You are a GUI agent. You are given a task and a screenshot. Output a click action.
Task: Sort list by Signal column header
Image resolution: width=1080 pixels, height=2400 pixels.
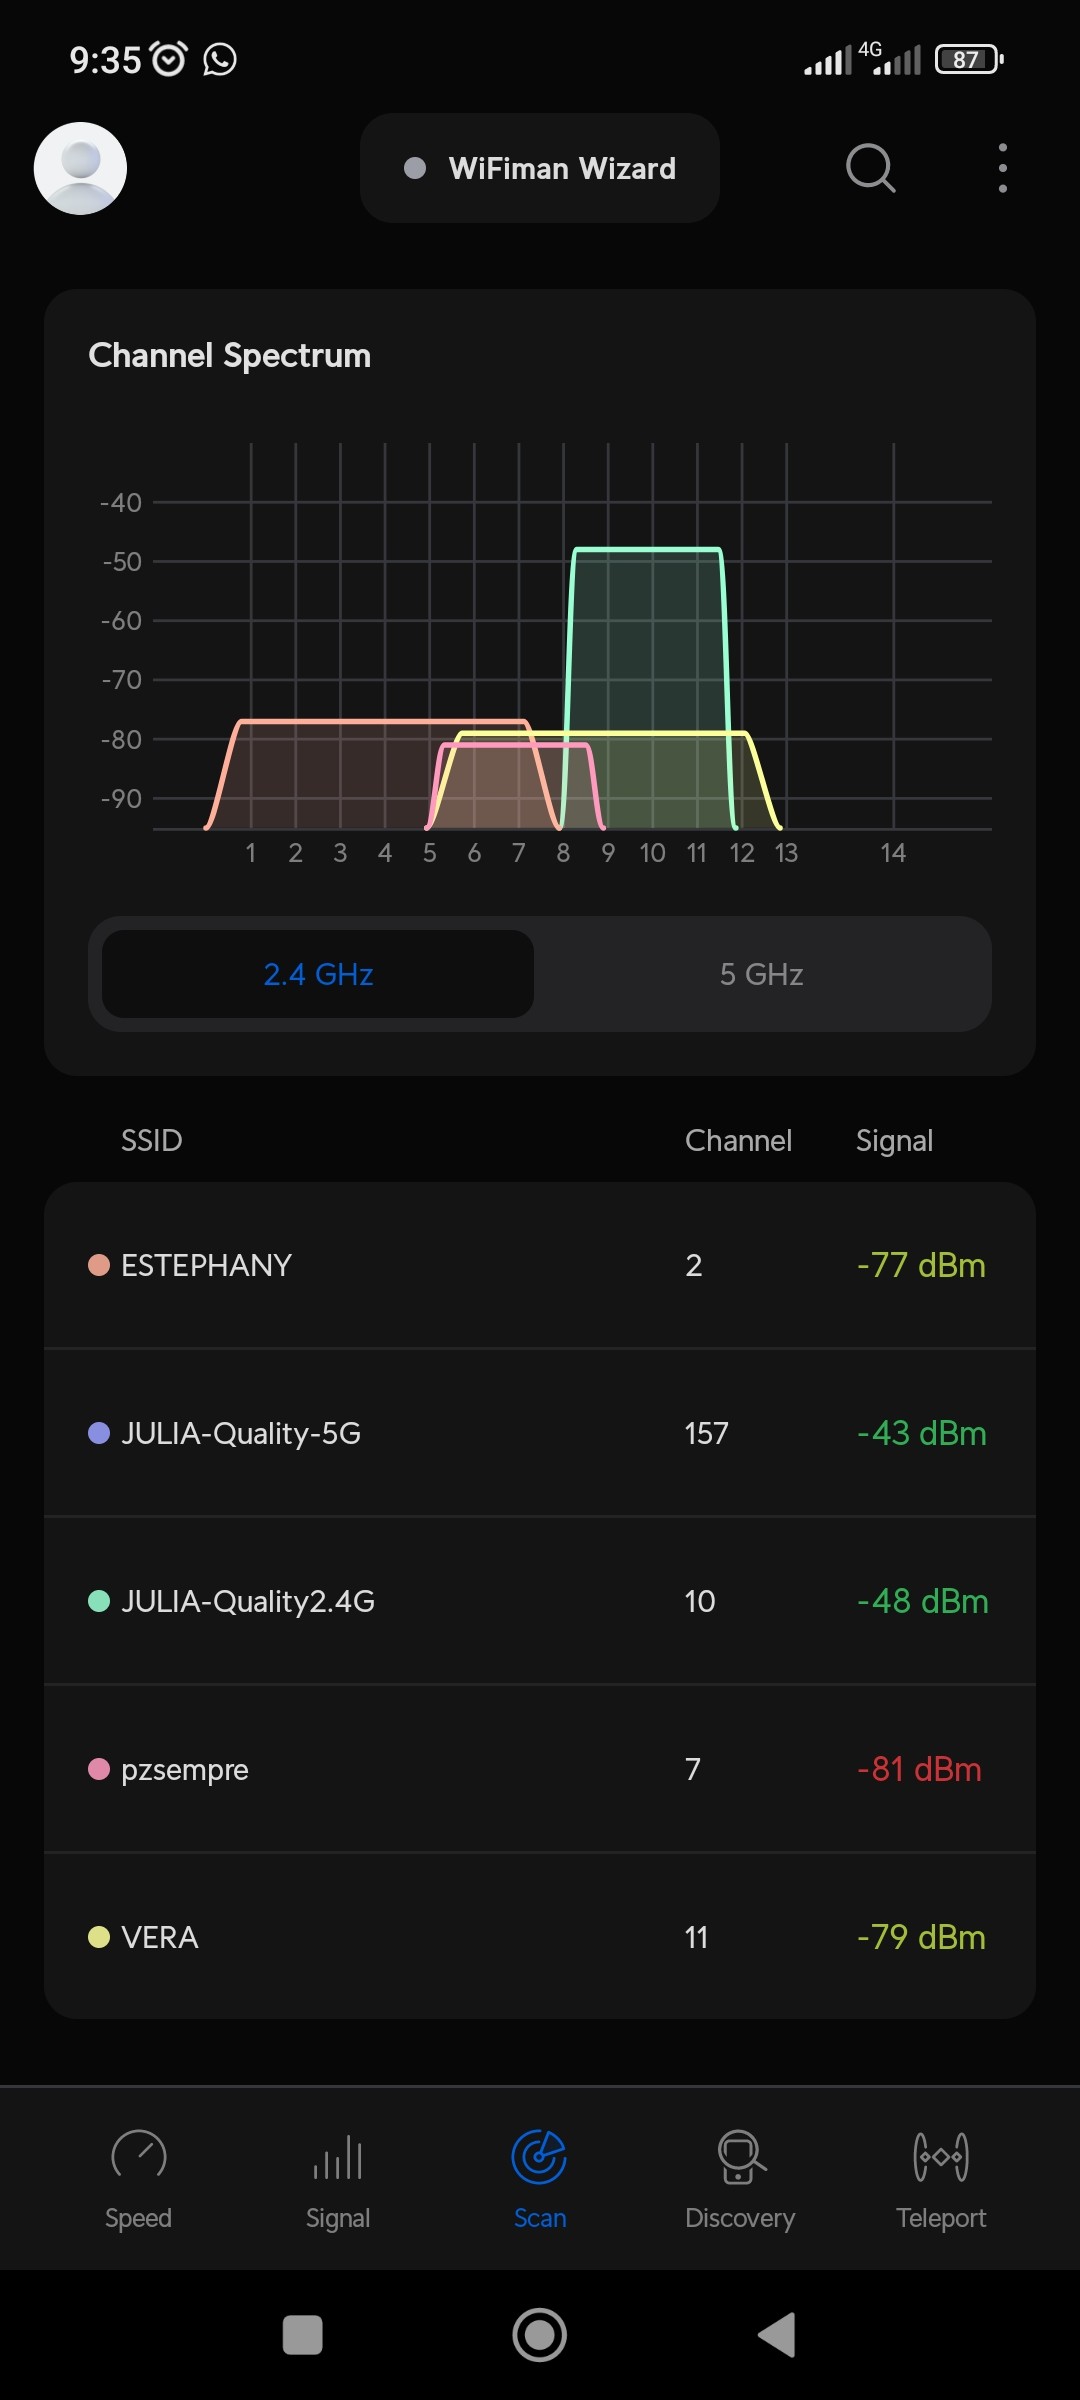(x=894, y=1141)
